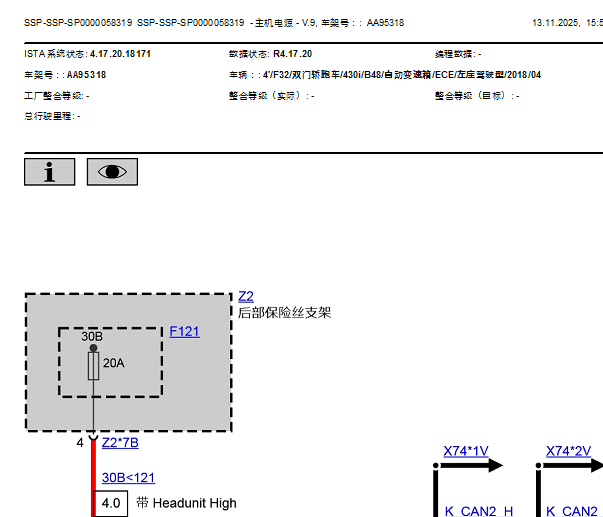Click the information 'i' icon button

[x=50, y=172]
